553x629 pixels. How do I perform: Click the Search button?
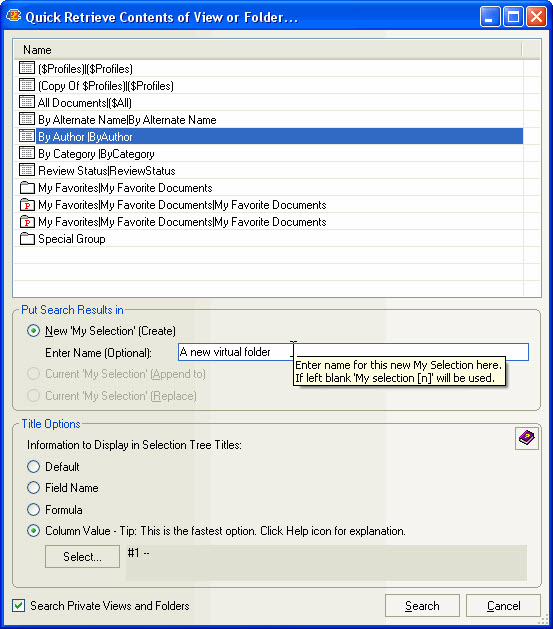(x=422, y=605)
